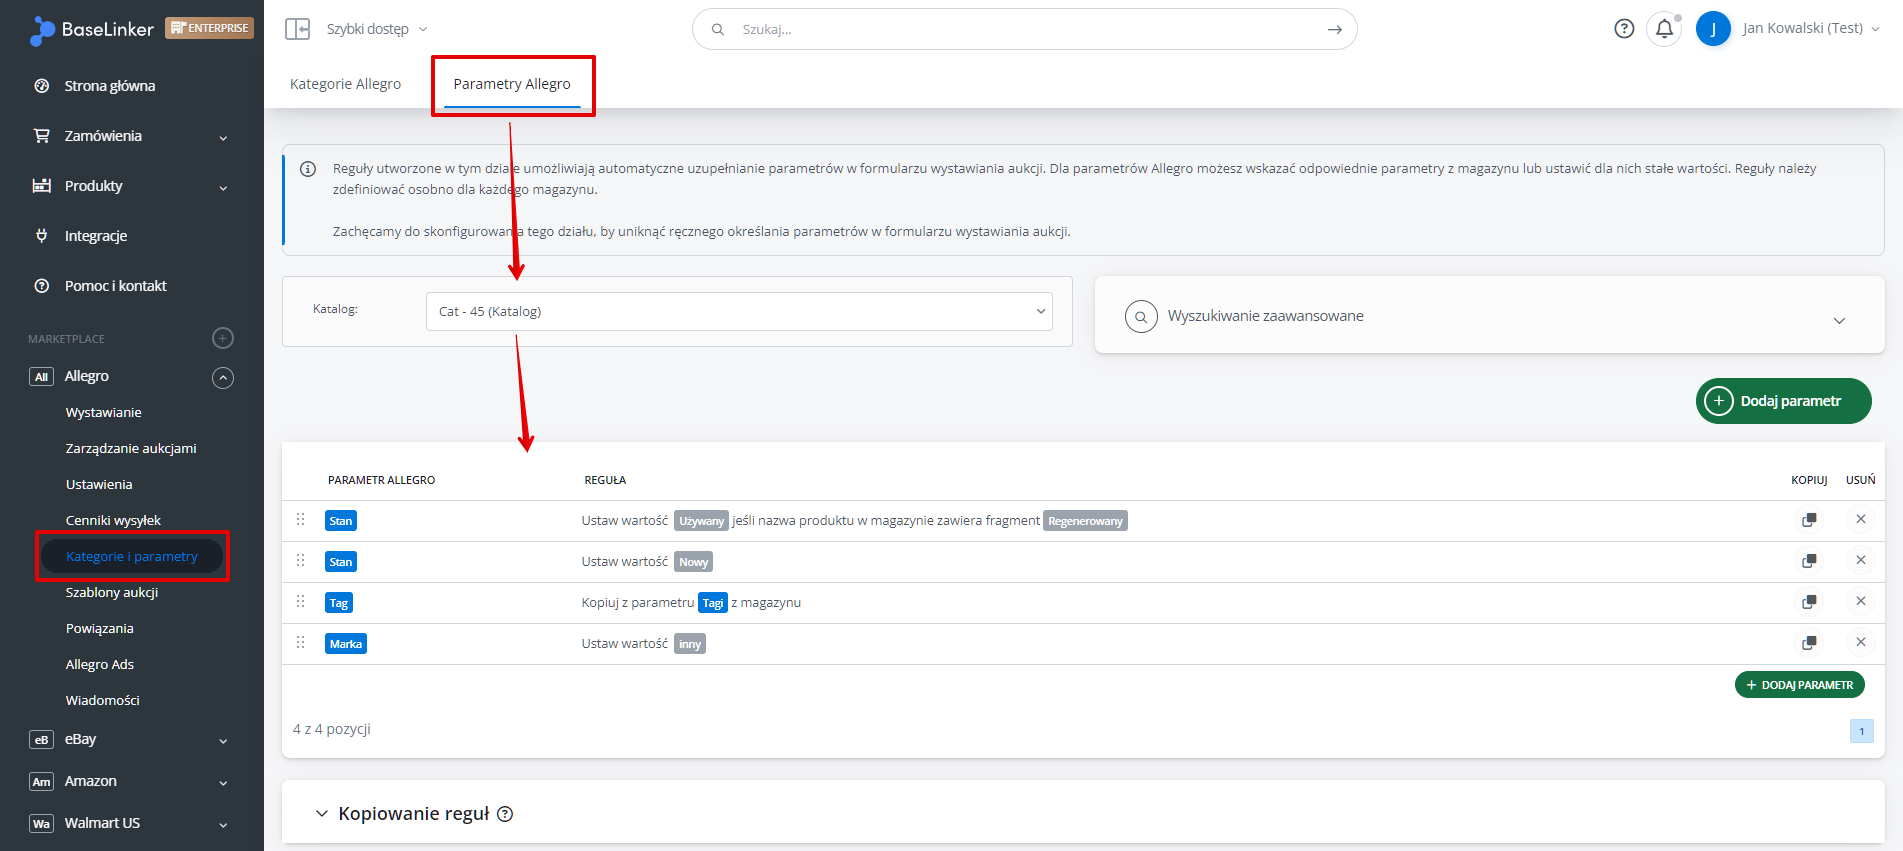Viewport: 1903px width, 851px height.
Task: Open Allegro Ustawienia
Action: point(99,484)
